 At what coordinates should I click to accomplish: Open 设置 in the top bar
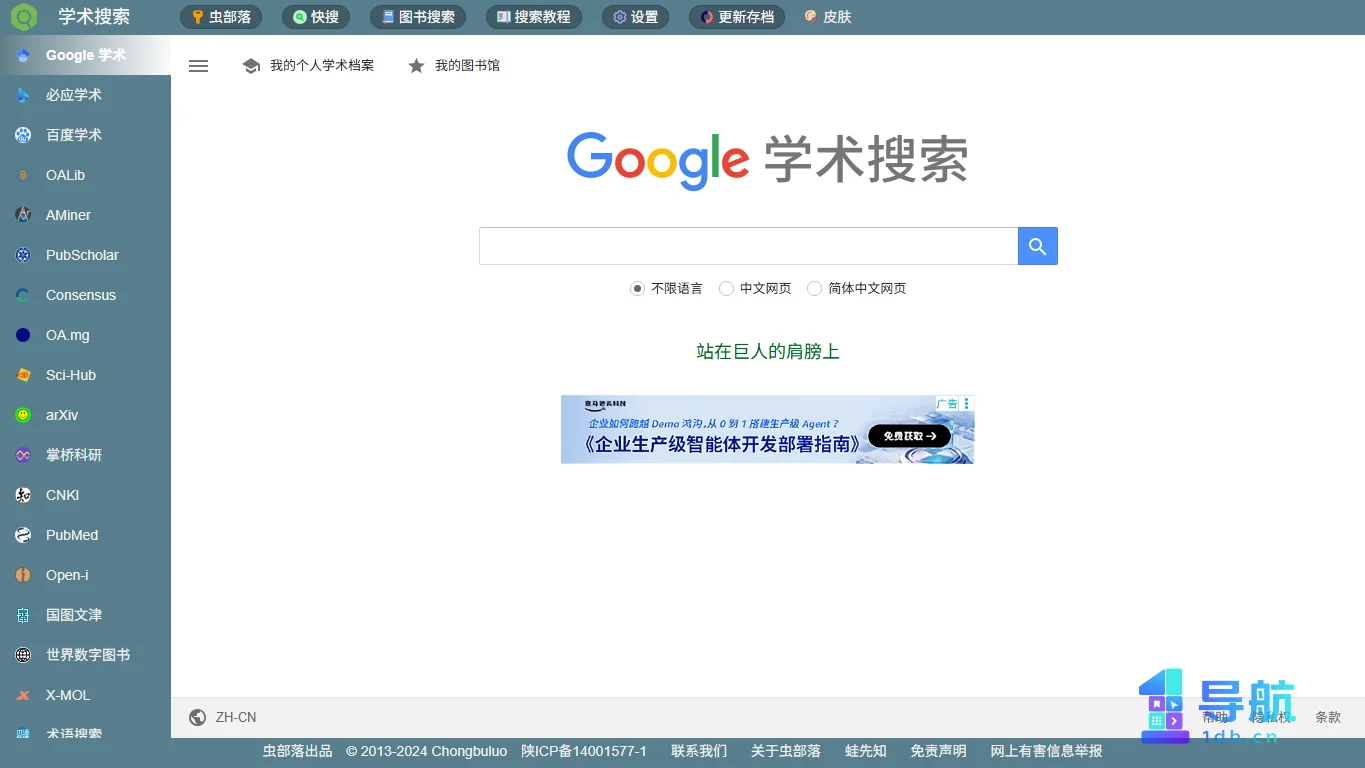pos(636,17)
